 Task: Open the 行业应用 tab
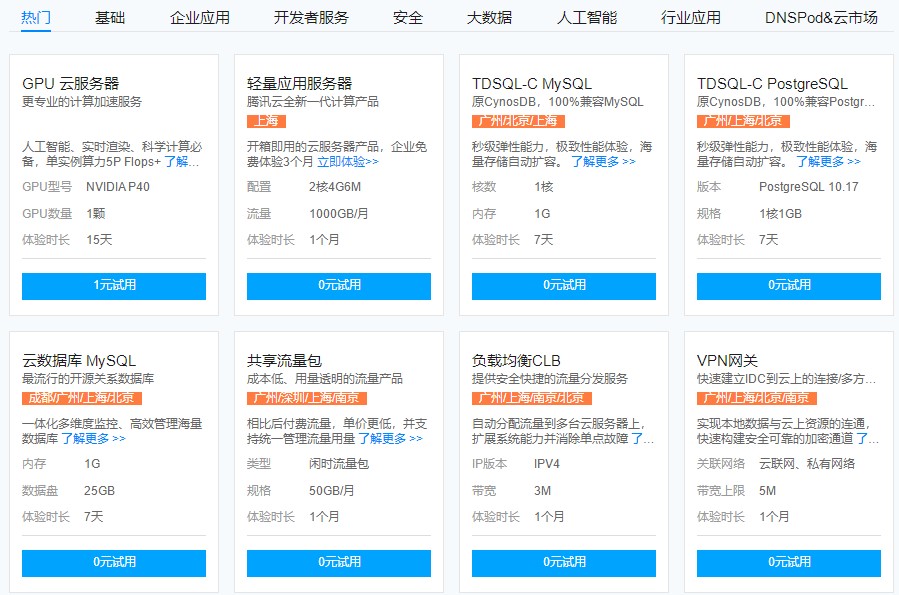[x=690, y=18]
